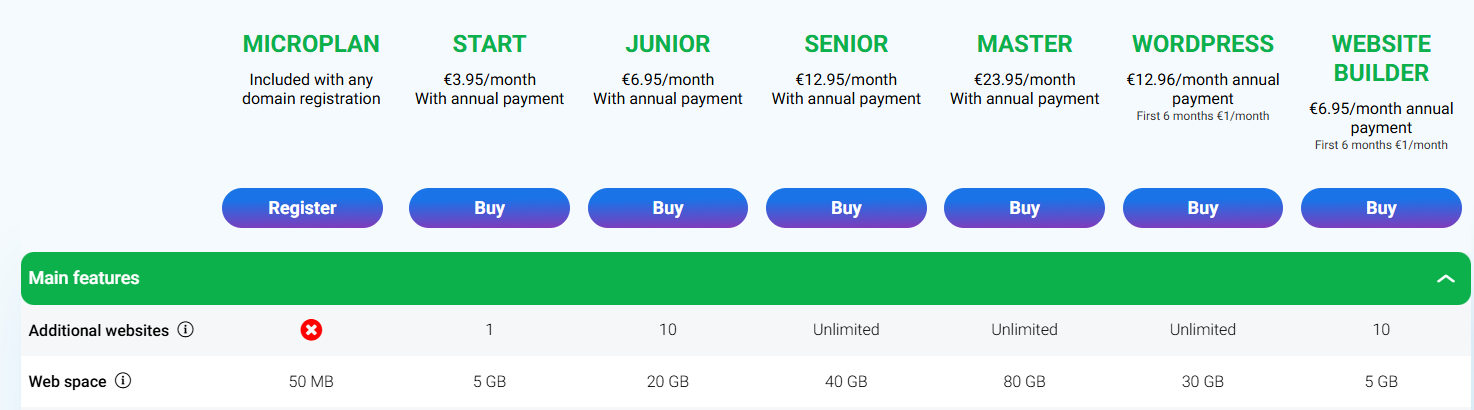
Task: Open the WEBSITE BUILDER plan title
Action: [x=1380, y=58]
